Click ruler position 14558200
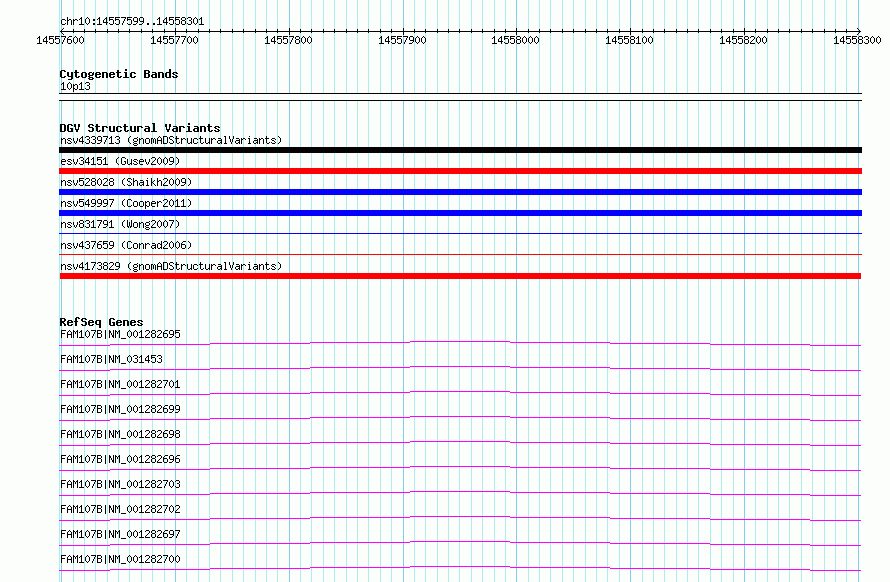Screen dimensions: 890x582 coord(744,40)
